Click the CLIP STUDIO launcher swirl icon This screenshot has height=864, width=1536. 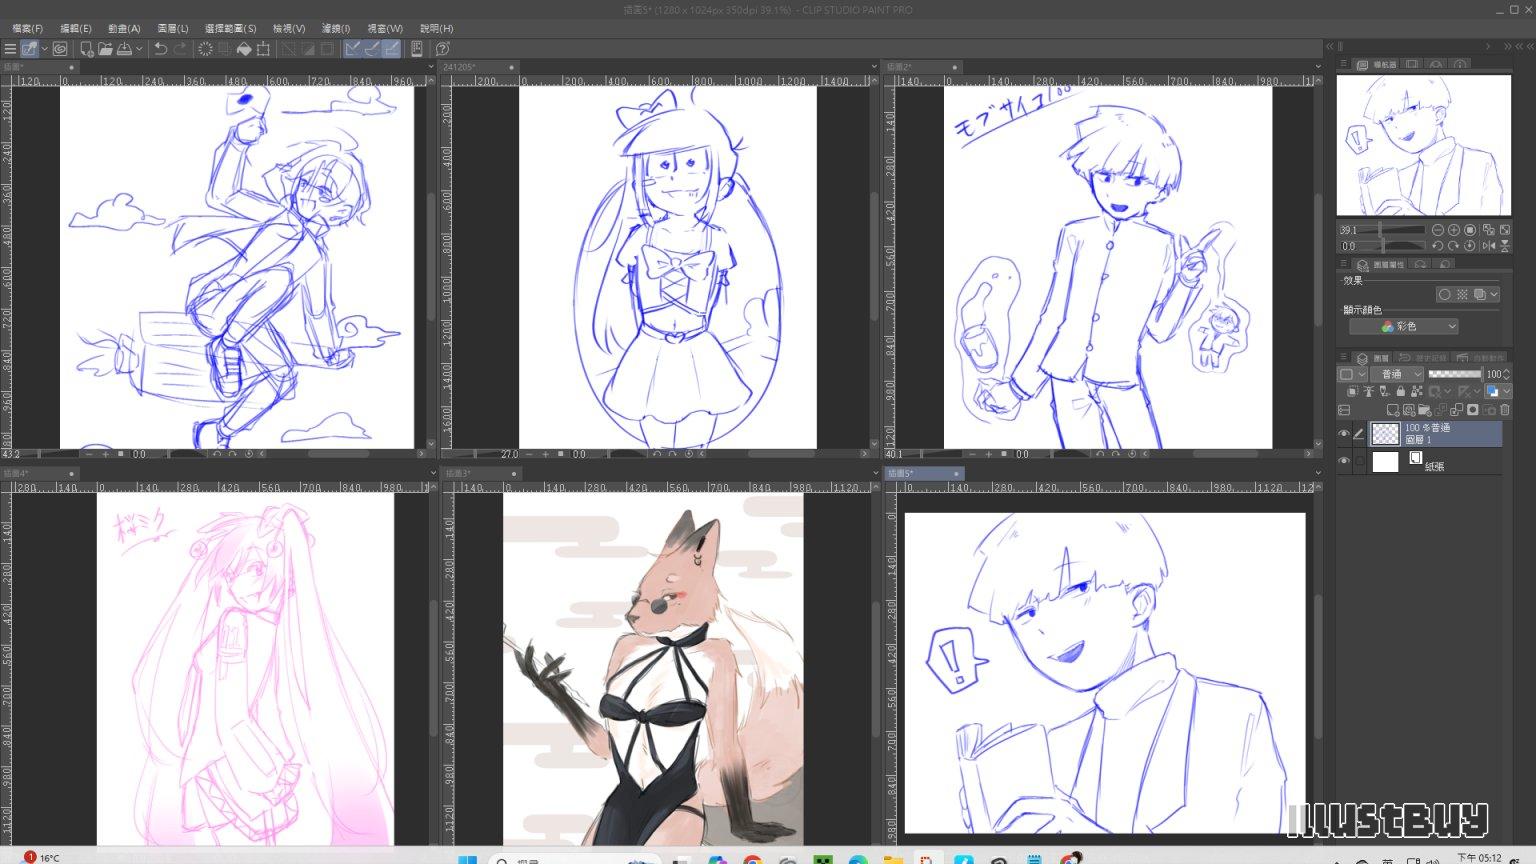(x=60, y=49)
